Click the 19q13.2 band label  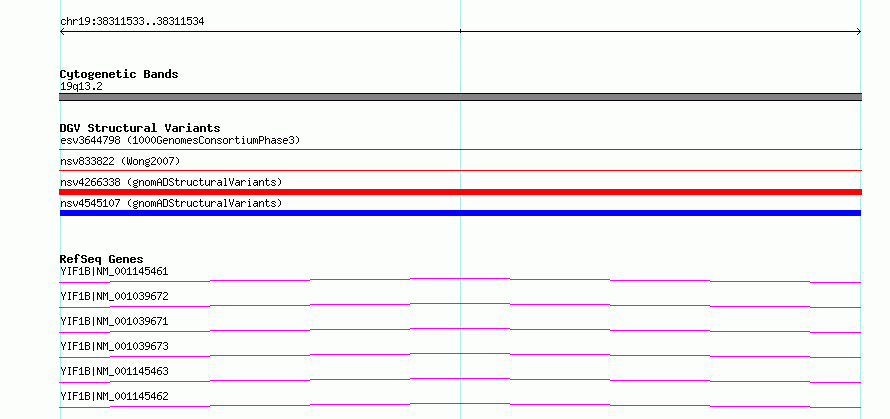click(81, 86)
